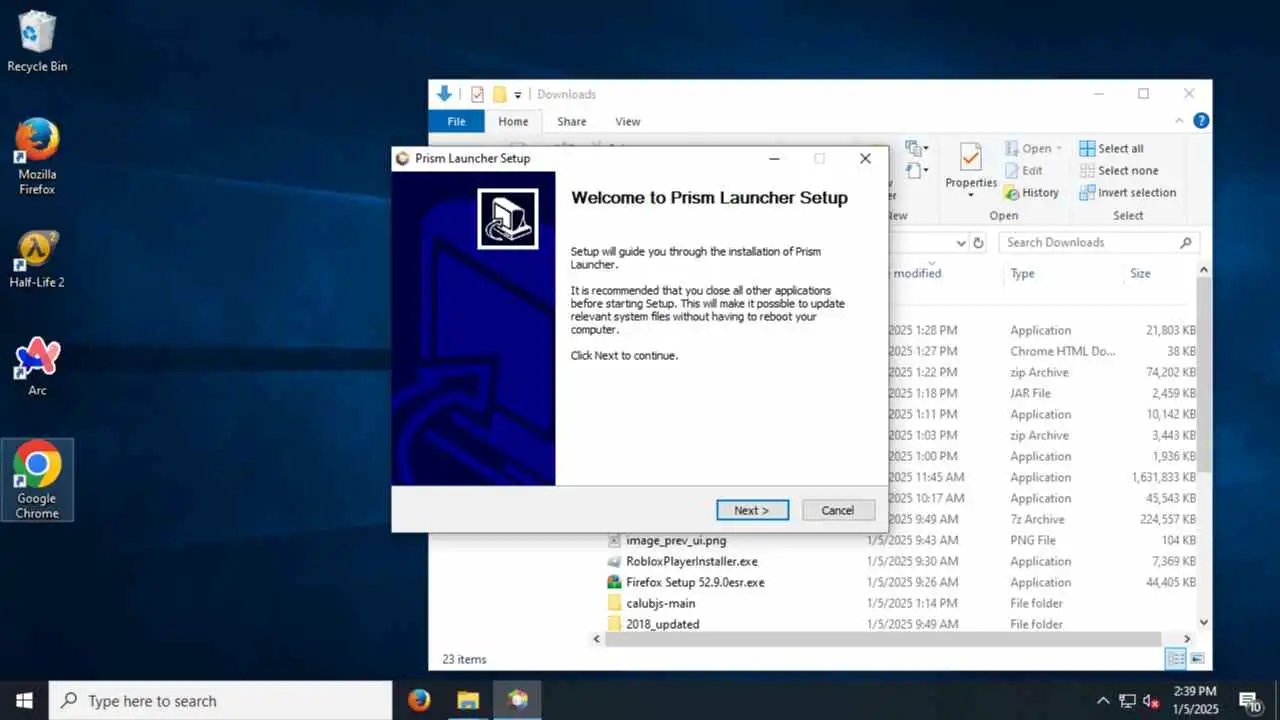Collapse the Explorer ribbon with chevron
The width and height of the screenshot is (1280, 720).
coord(1180,120)
